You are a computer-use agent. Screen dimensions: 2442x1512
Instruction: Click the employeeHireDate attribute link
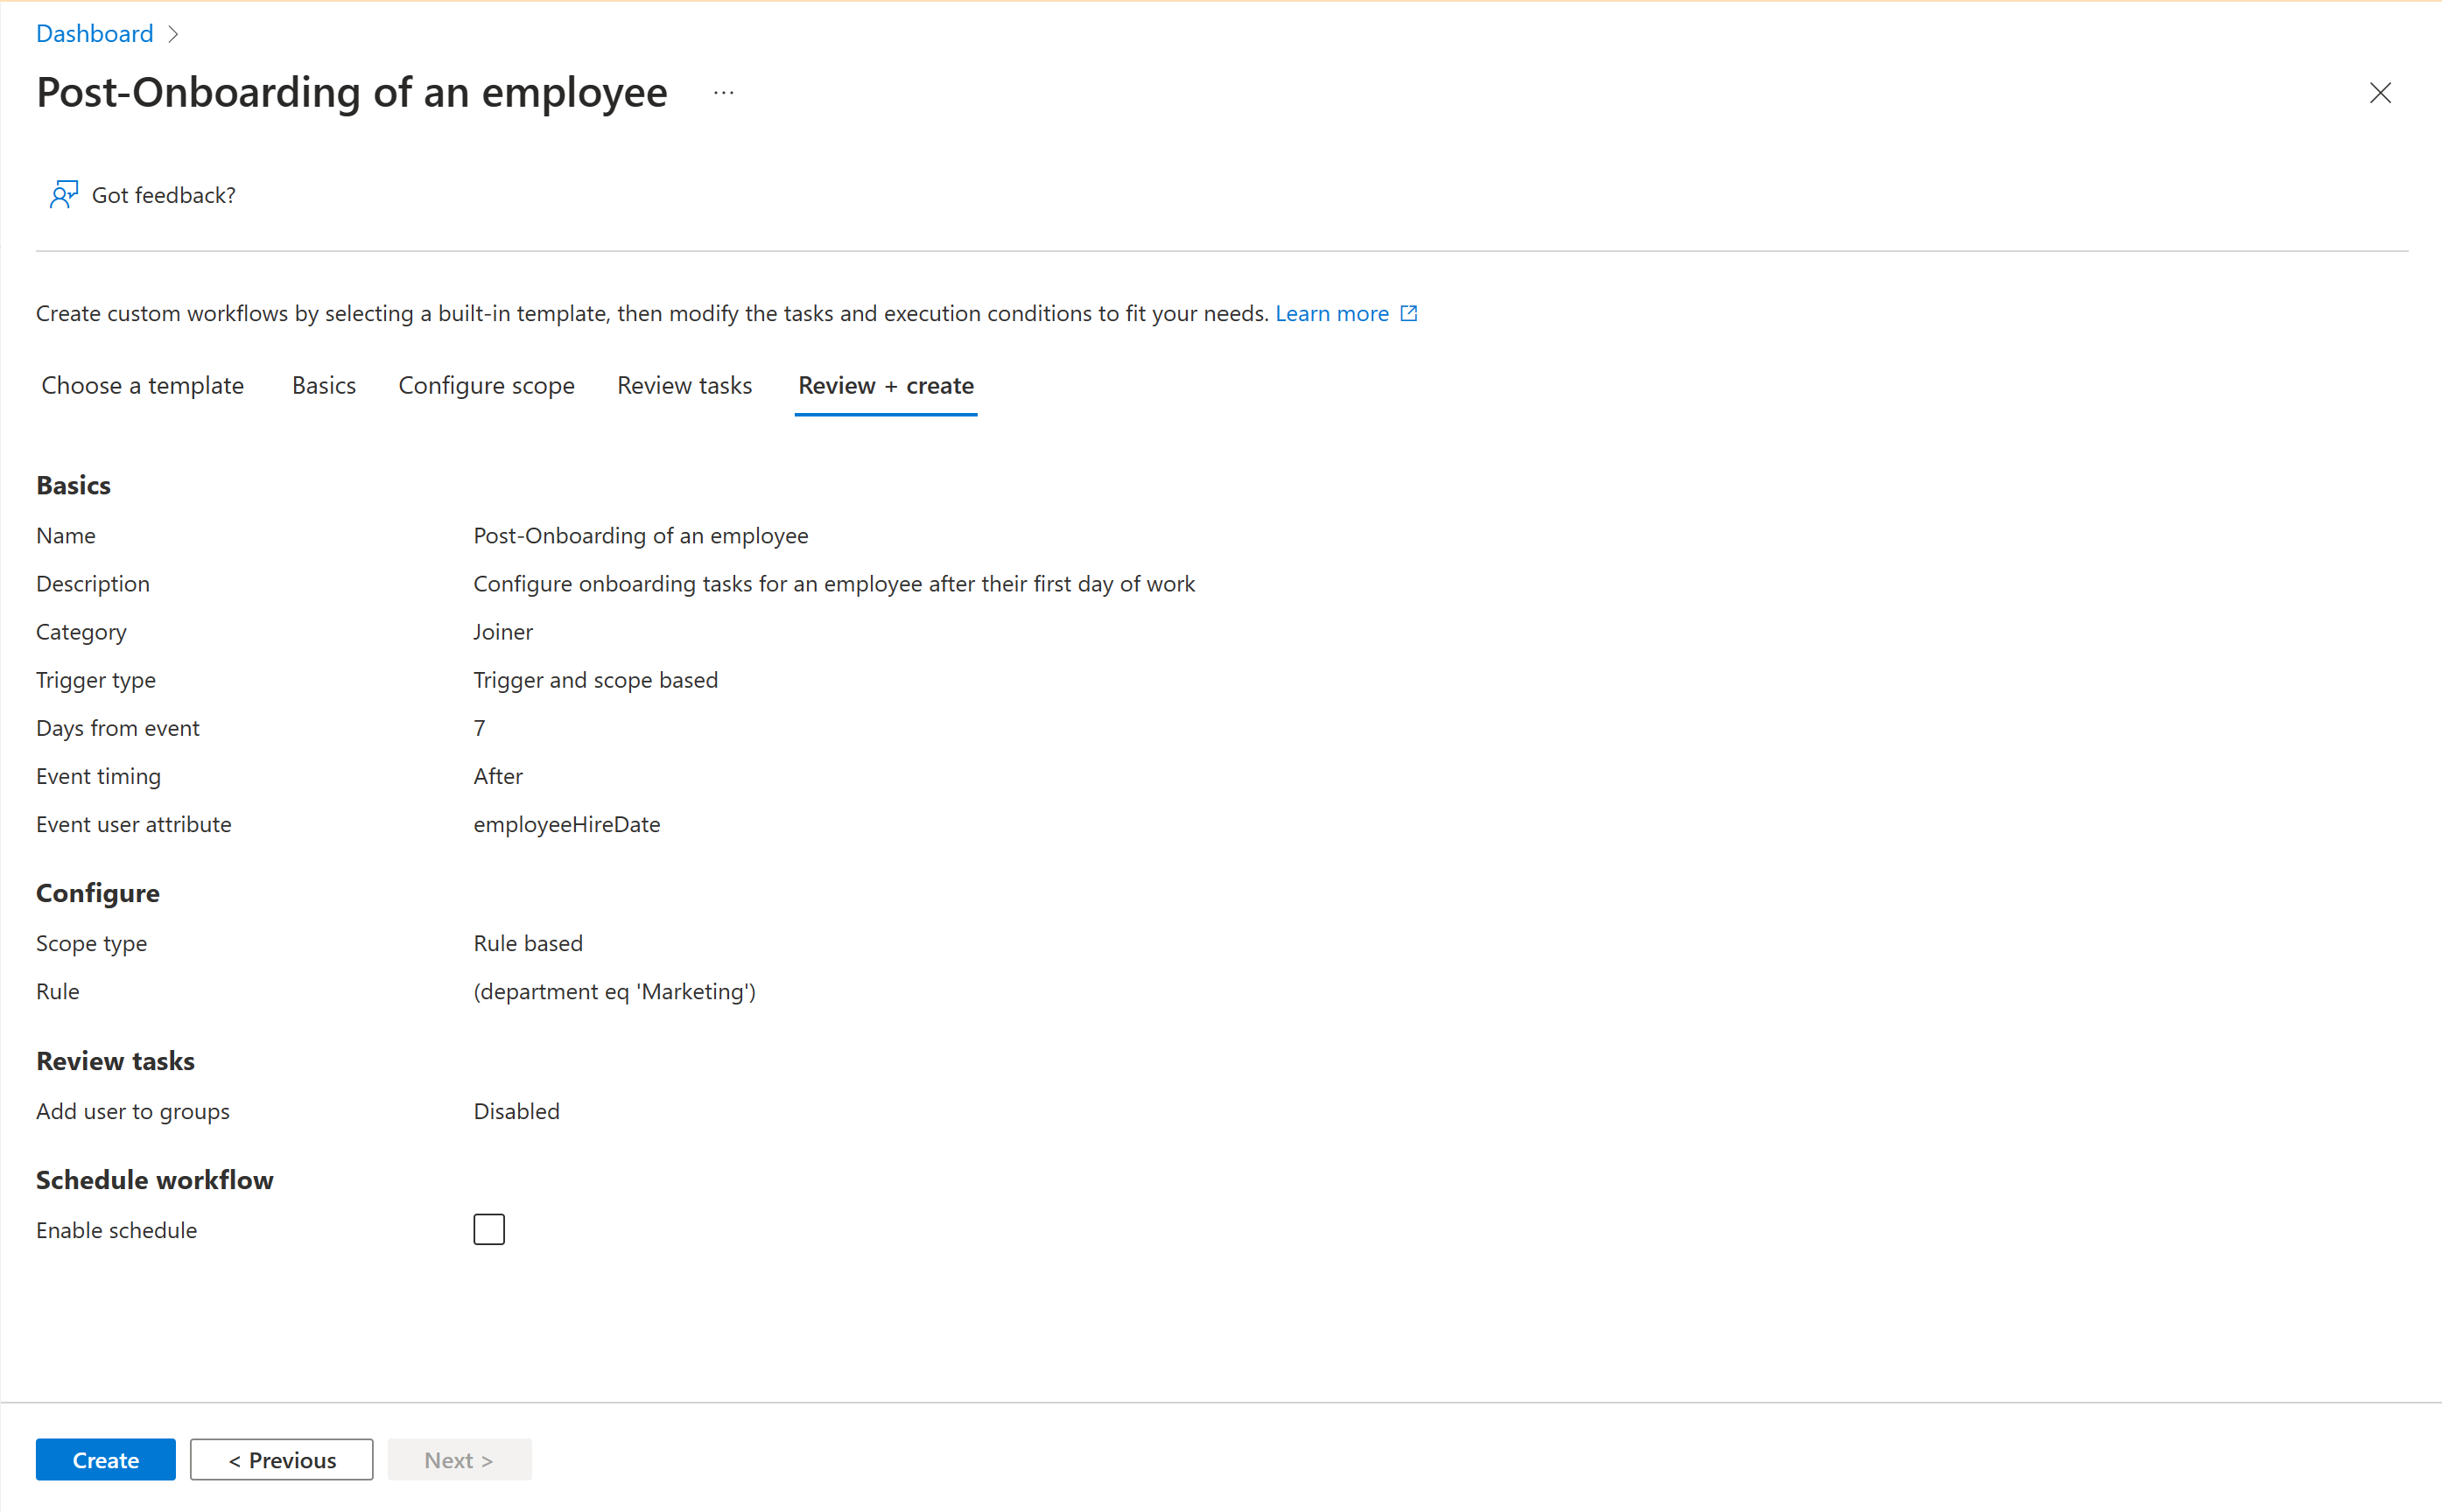point(567,823)
